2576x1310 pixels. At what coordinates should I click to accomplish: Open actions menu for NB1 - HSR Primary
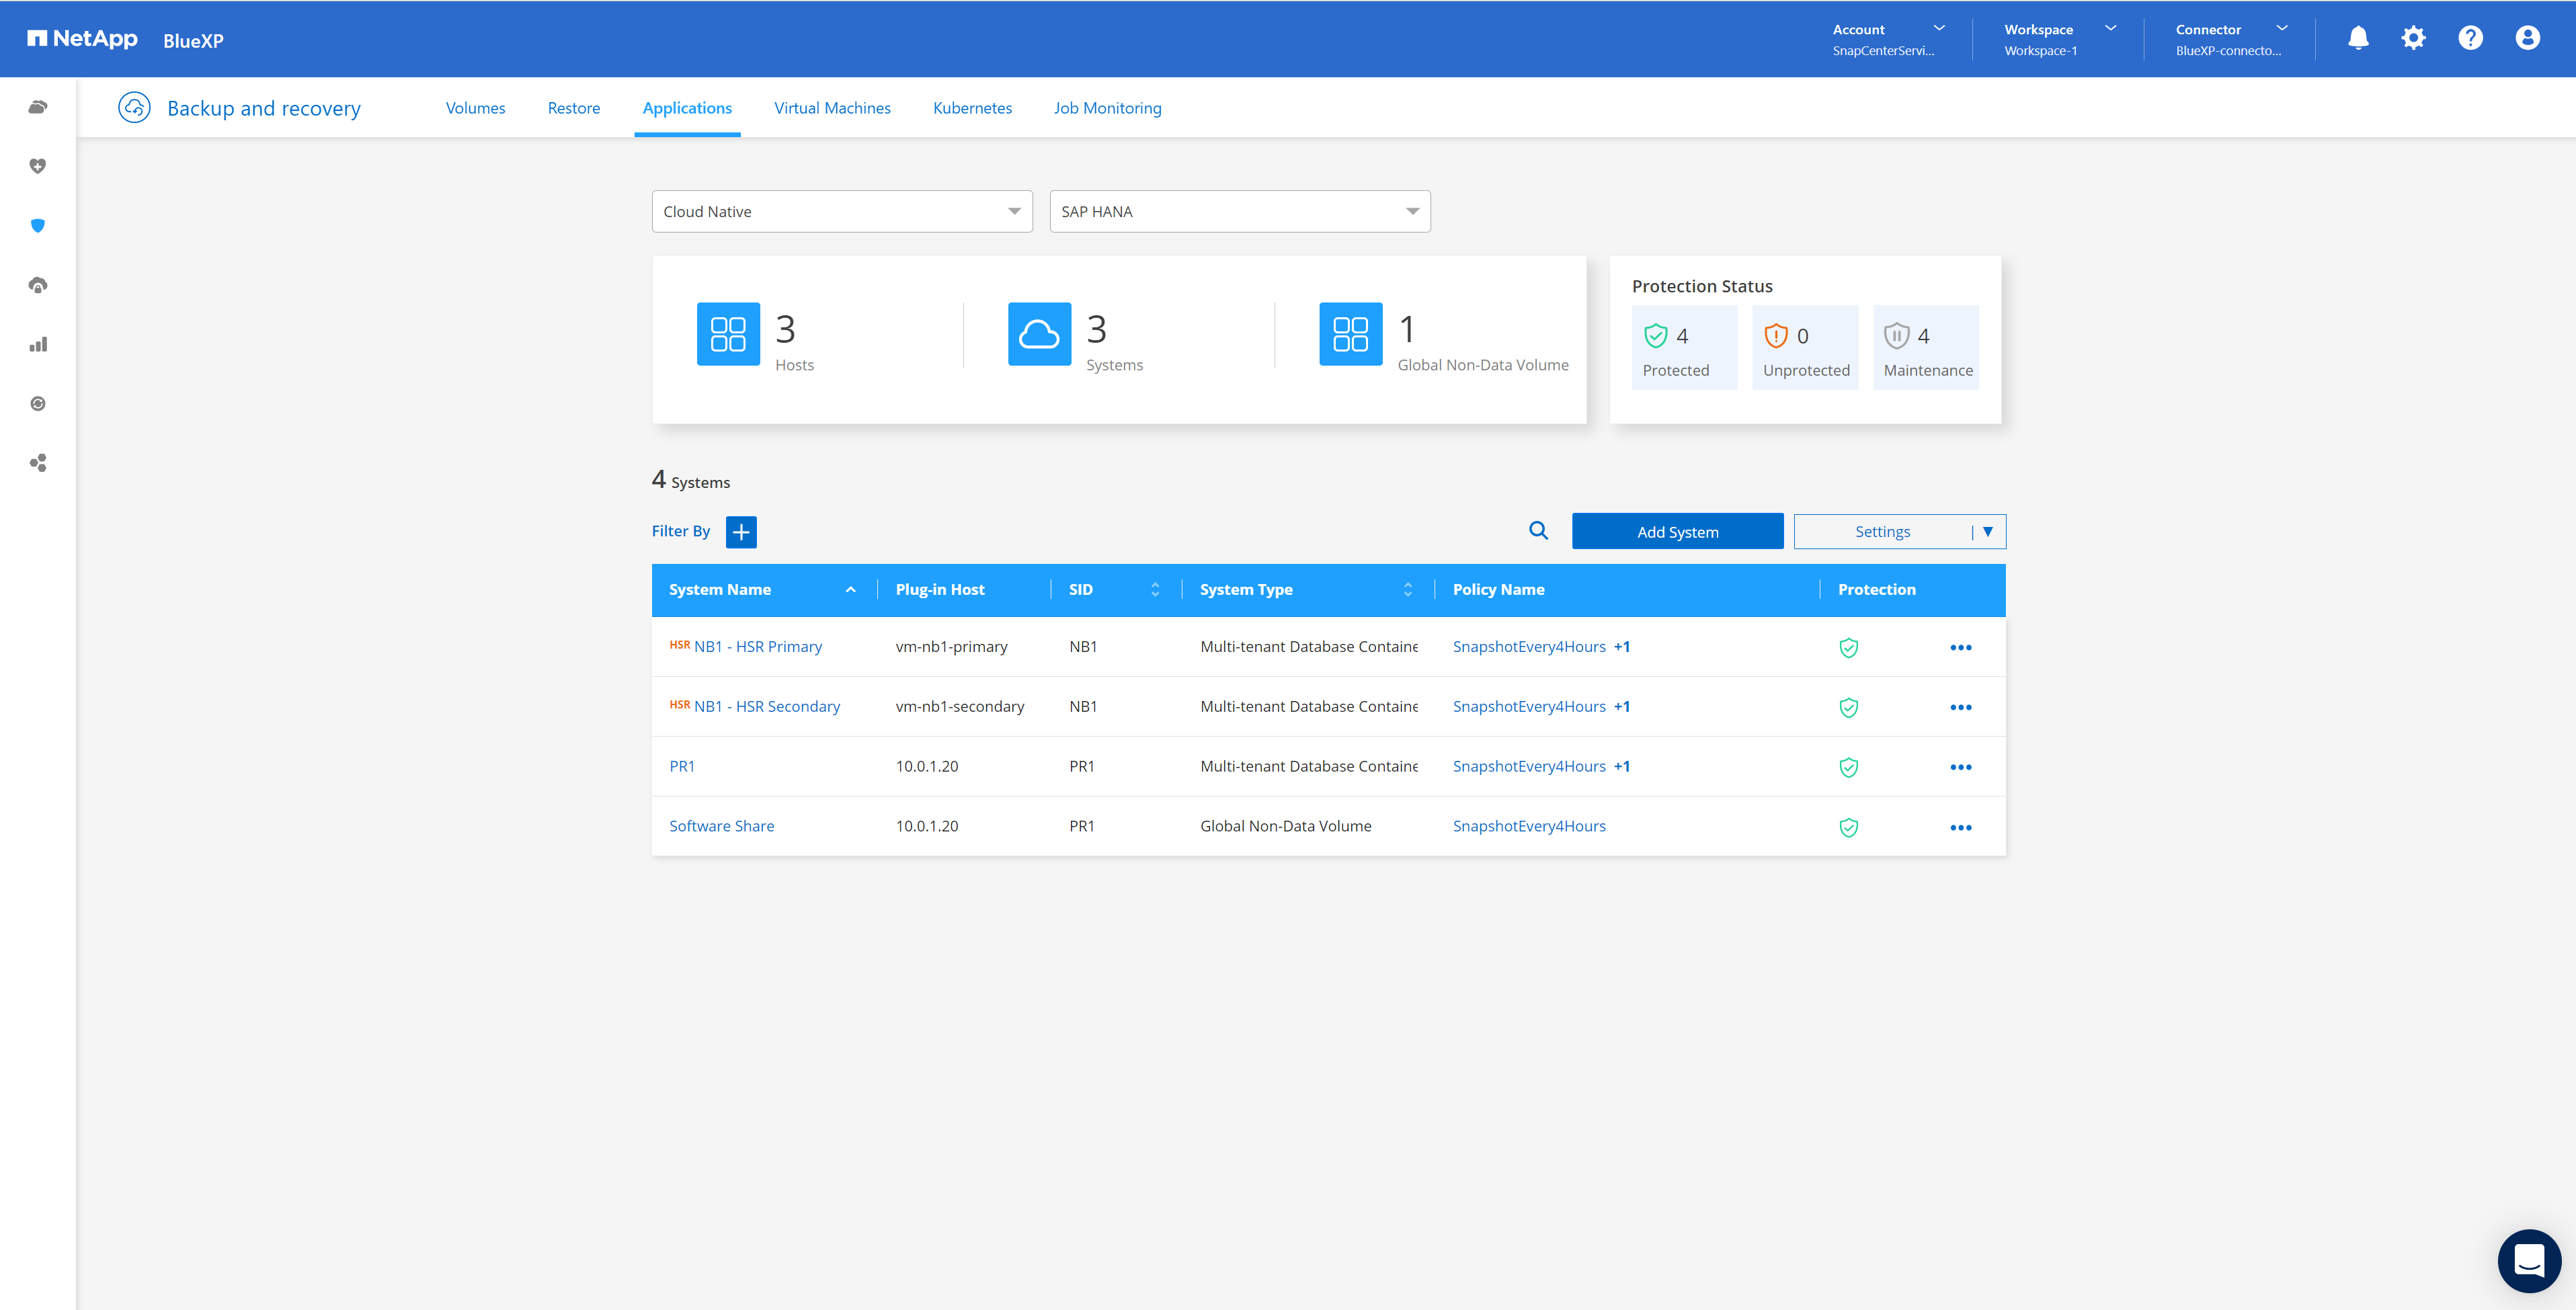point(1960,648)
